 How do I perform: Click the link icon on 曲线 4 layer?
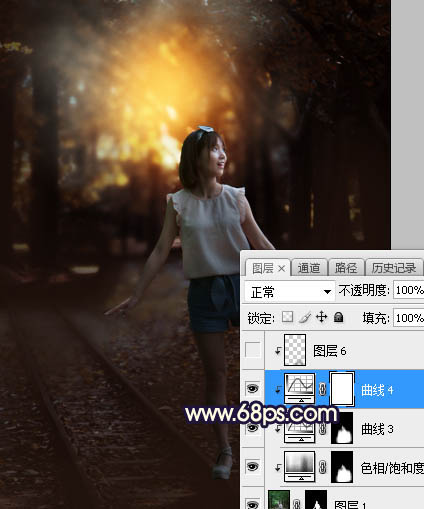click(322, 389)
